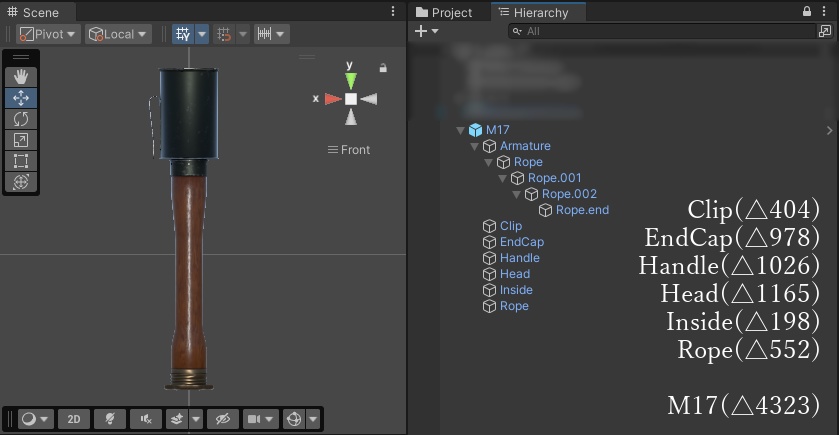Select the Move tool
The width and height of the screenshot is (839, 435).
21,98
